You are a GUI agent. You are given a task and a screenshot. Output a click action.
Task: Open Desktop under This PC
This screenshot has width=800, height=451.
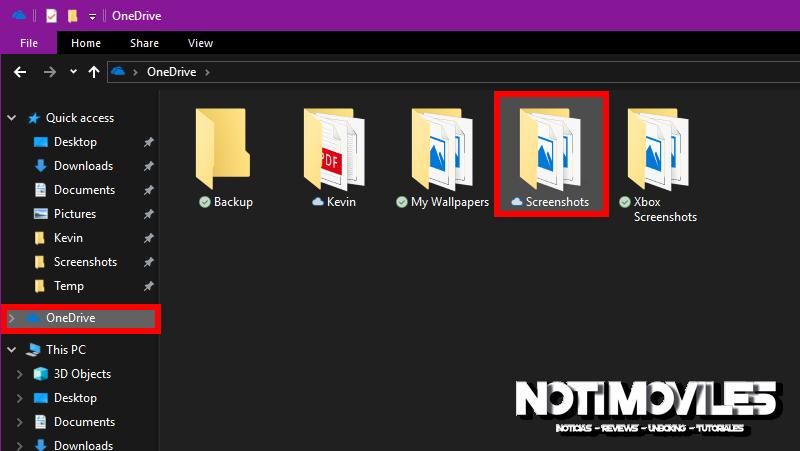coord(75,398)
